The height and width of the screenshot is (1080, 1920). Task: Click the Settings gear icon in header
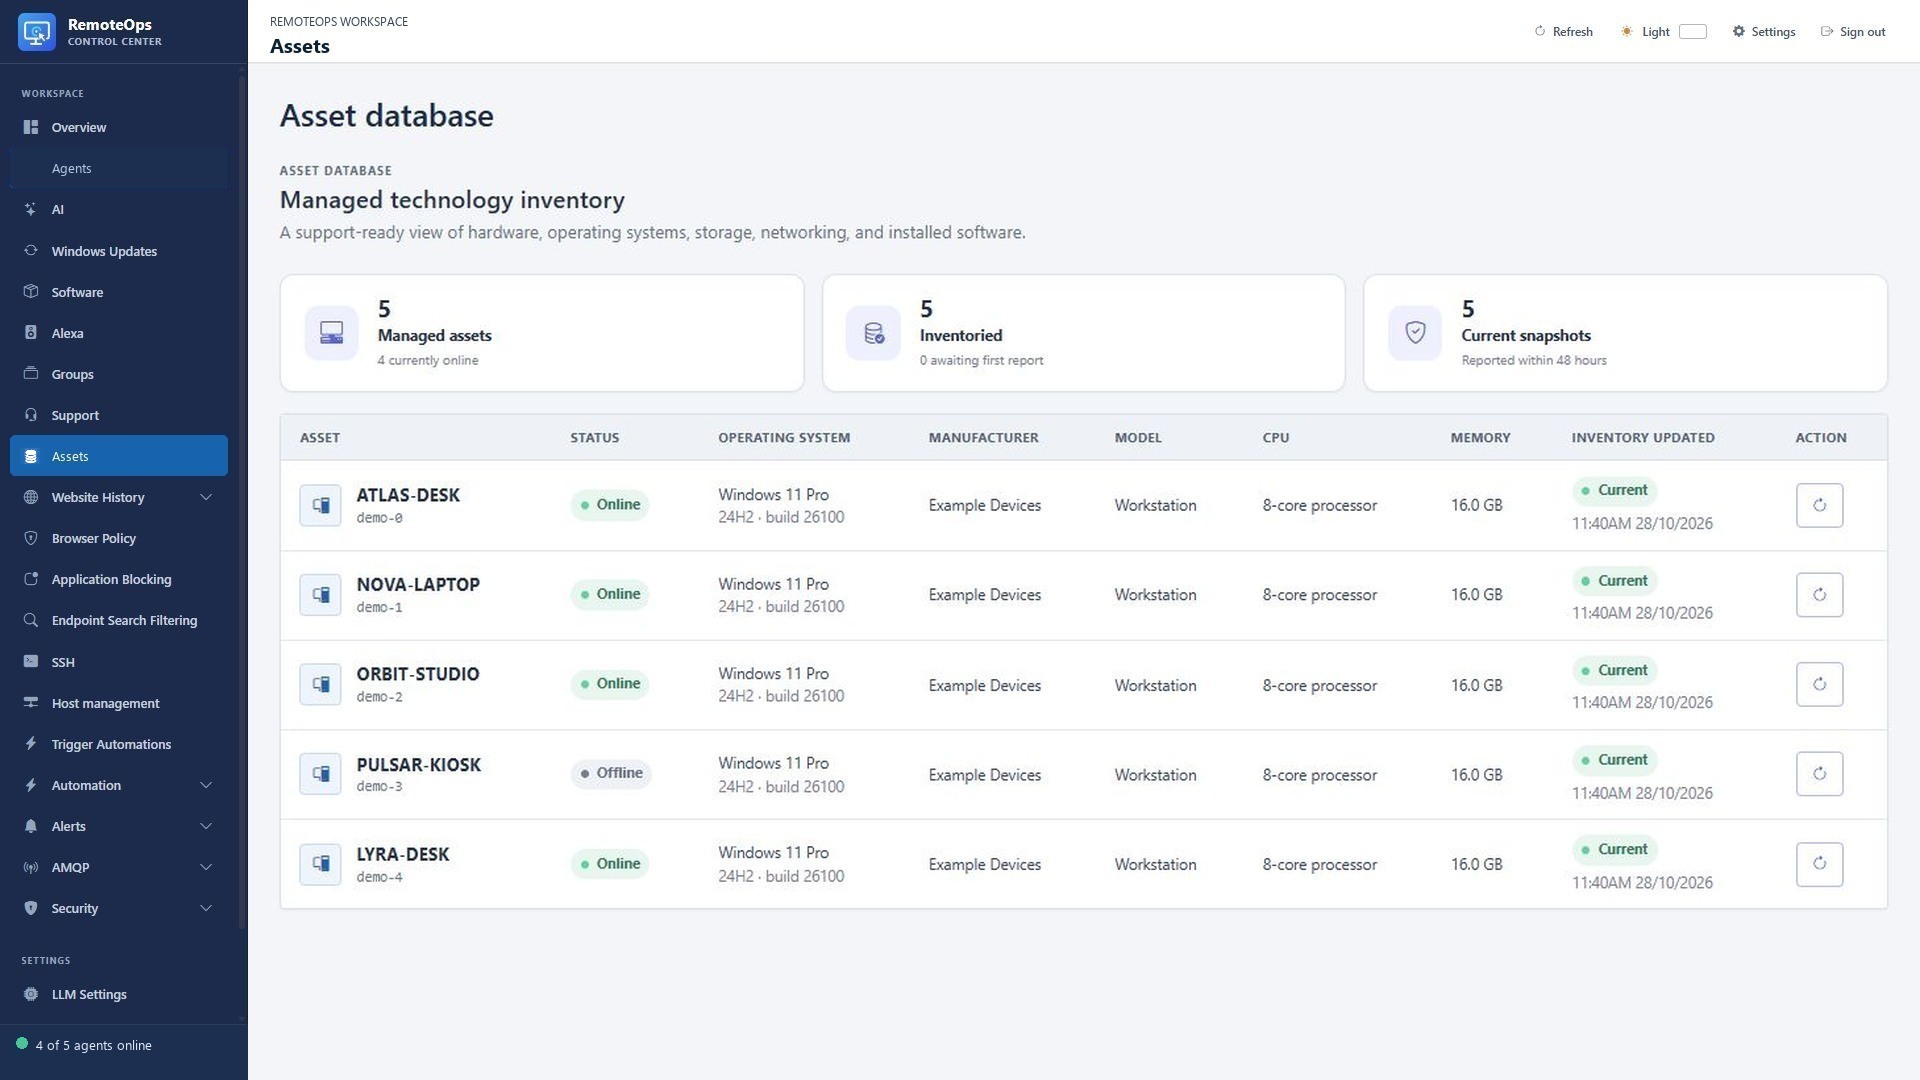click(1738, 32)
